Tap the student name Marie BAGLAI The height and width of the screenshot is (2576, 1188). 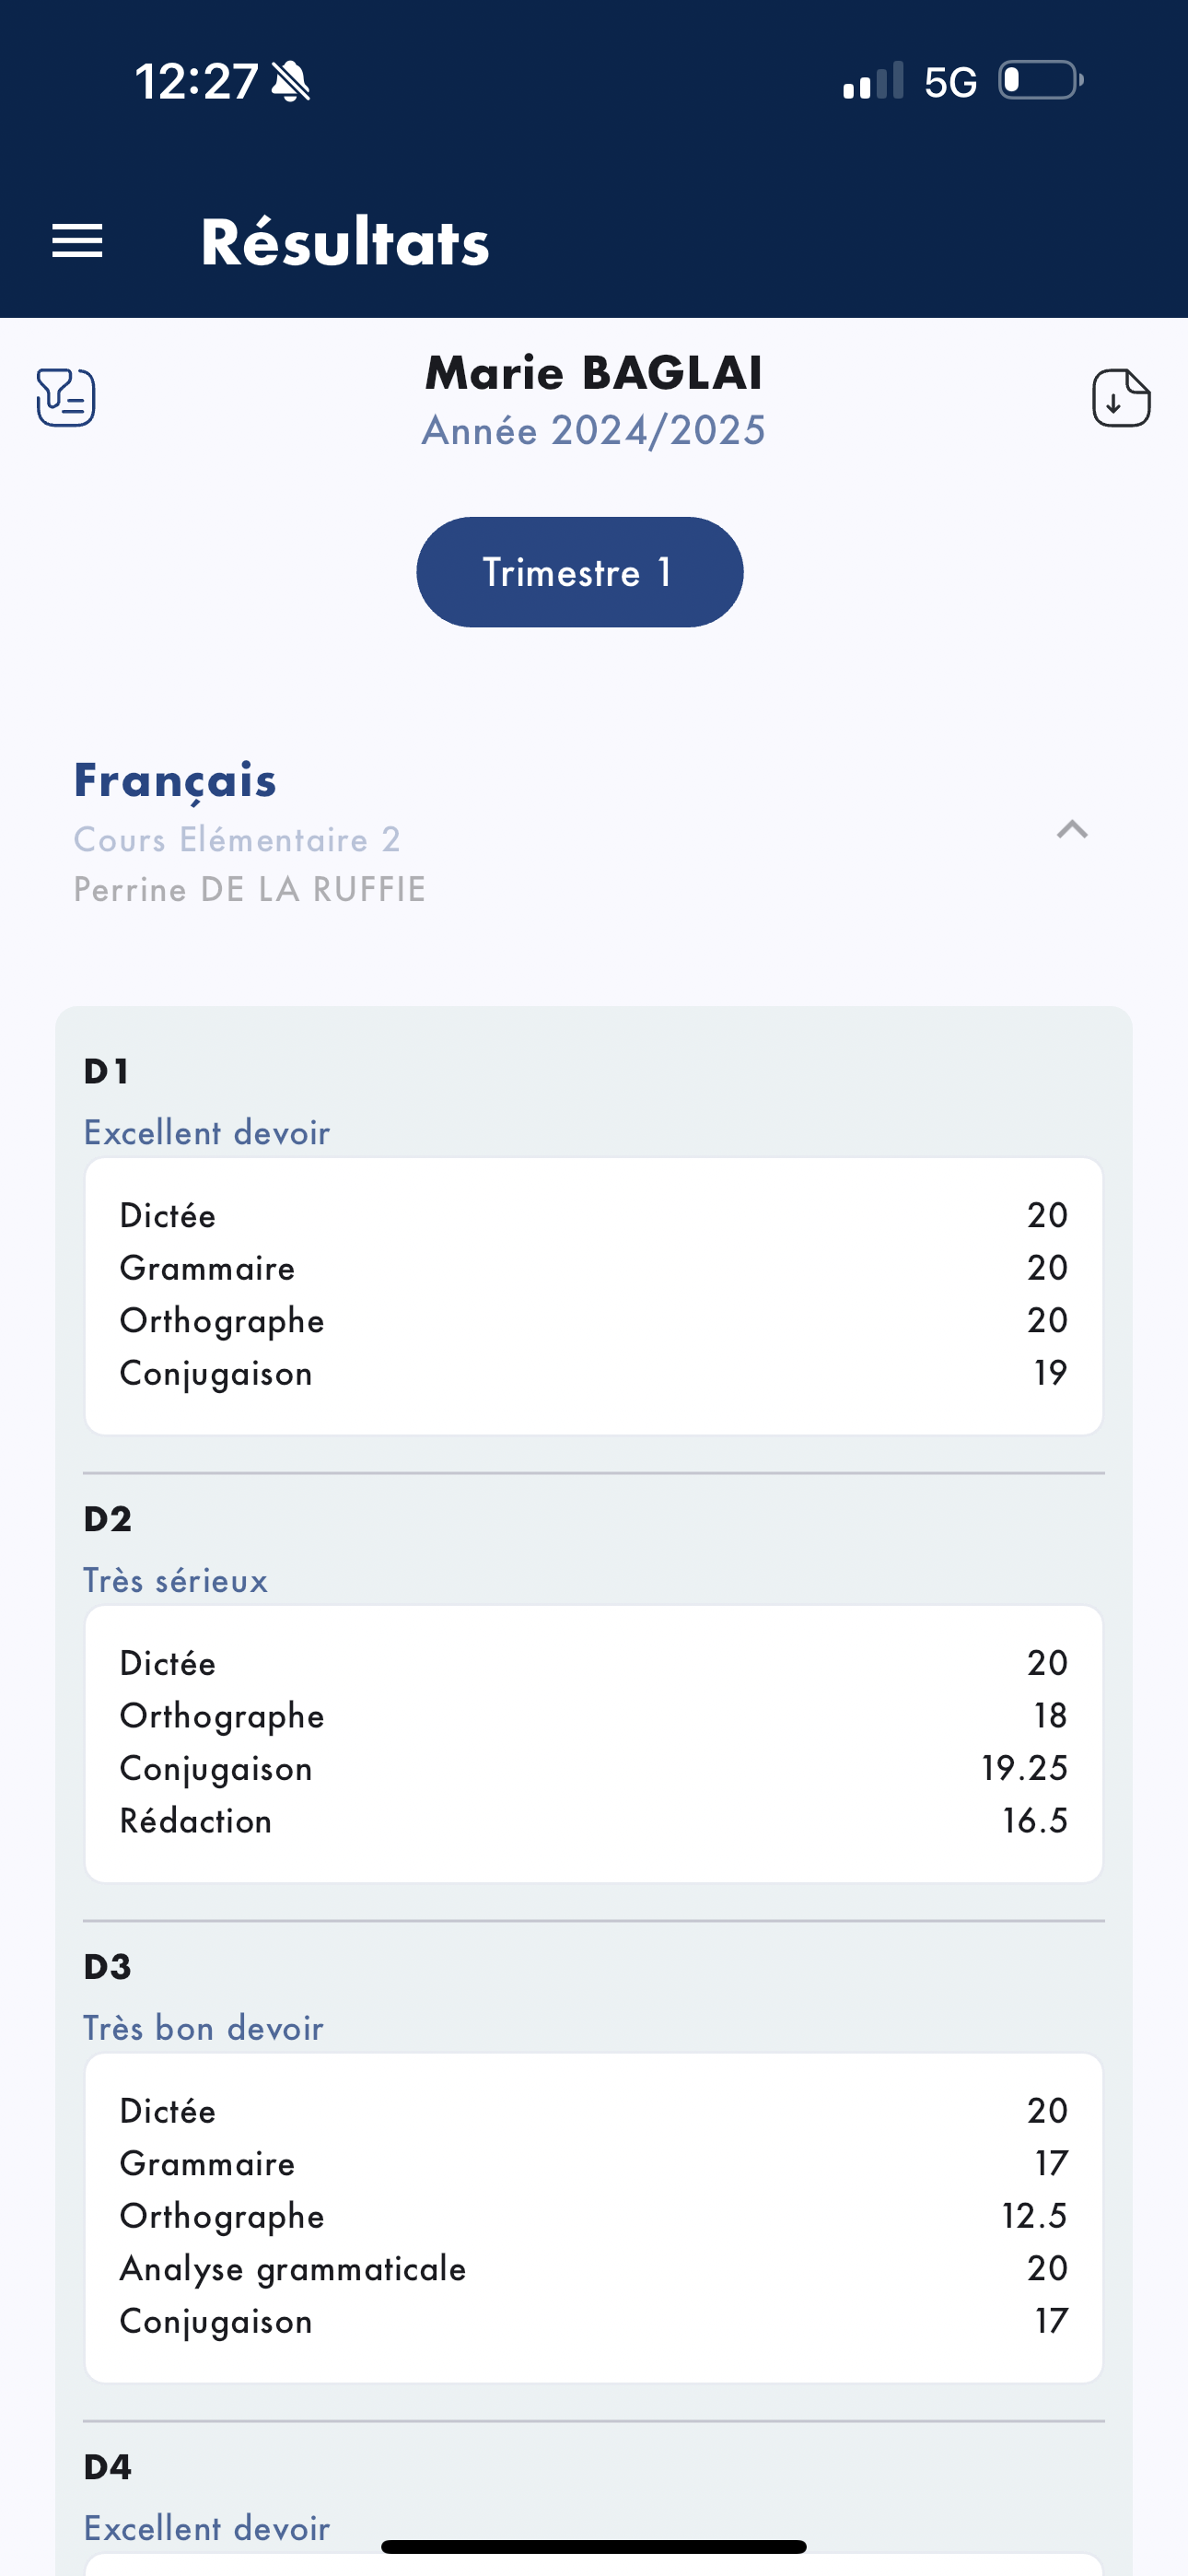pyautogui.click(x=594, y=373)
